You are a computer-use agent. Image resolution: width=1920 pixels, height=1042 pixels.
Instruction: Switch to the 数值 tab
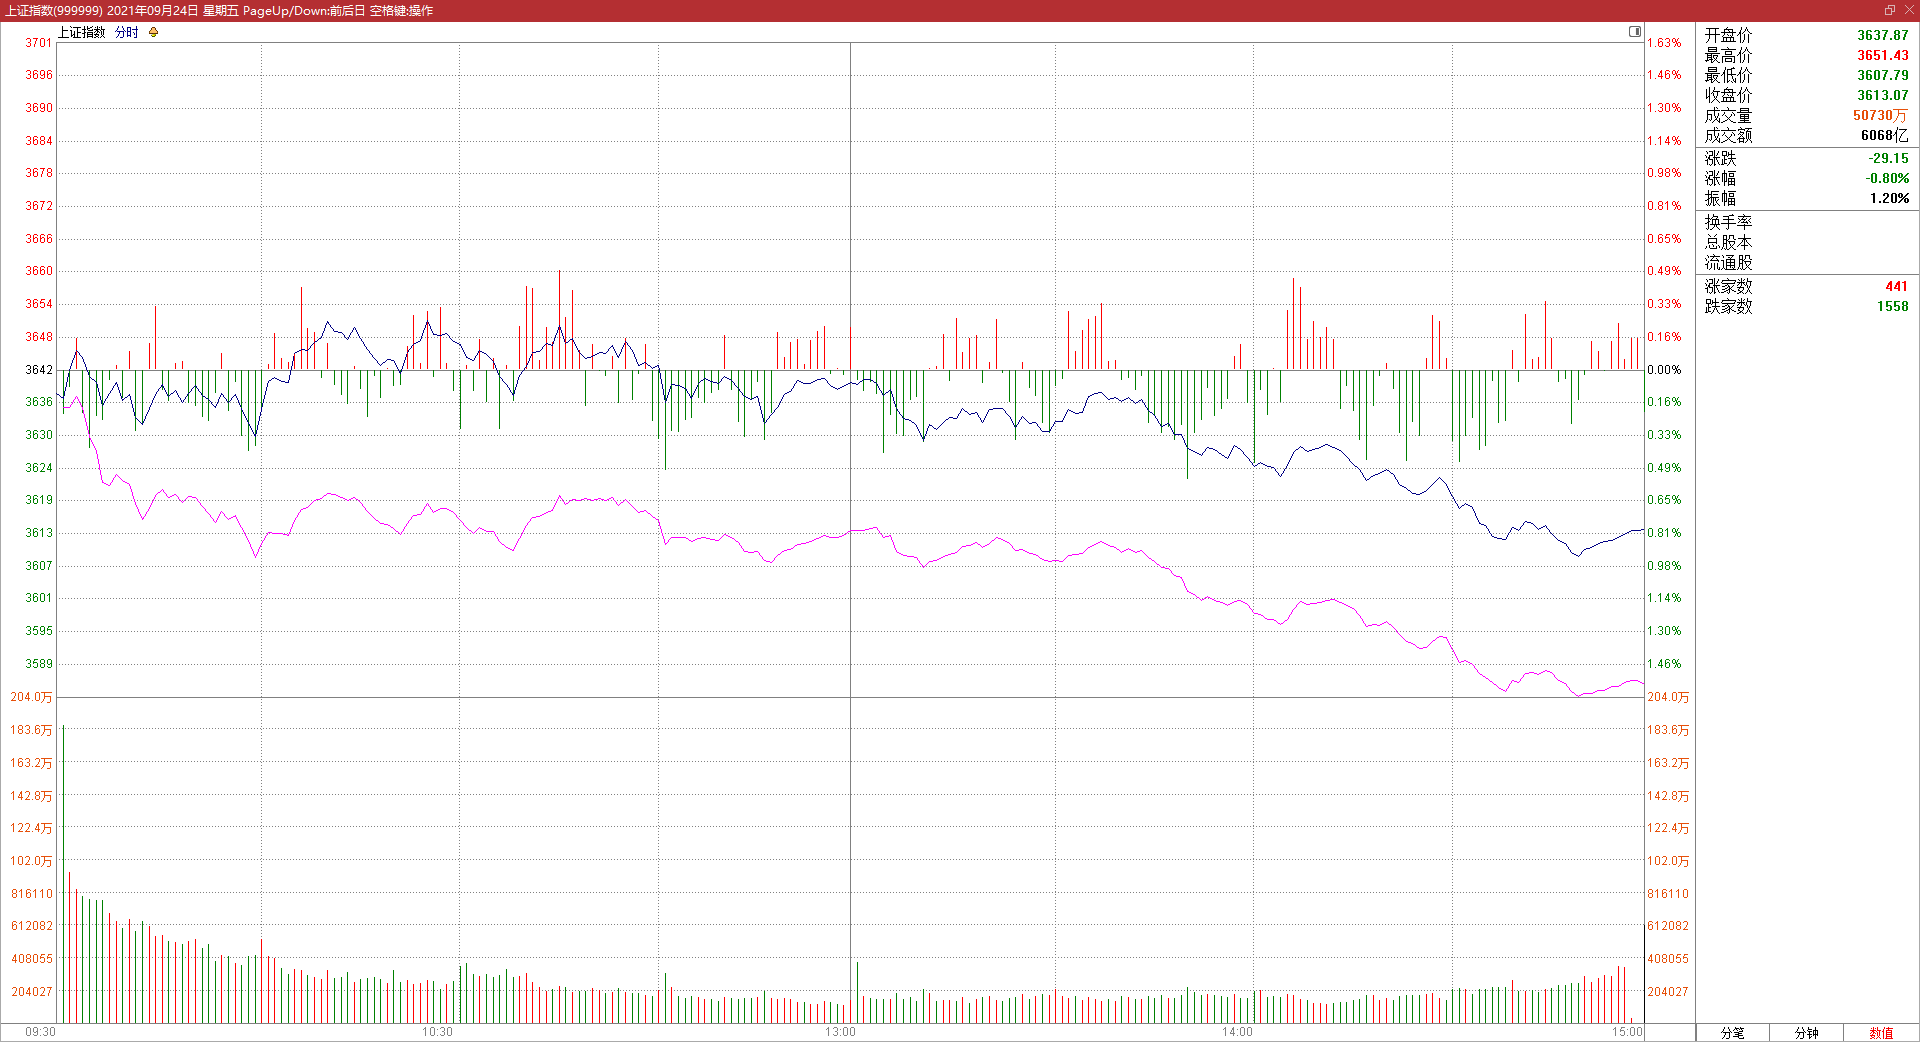pyautogui.click(x=1881, y=1033)
